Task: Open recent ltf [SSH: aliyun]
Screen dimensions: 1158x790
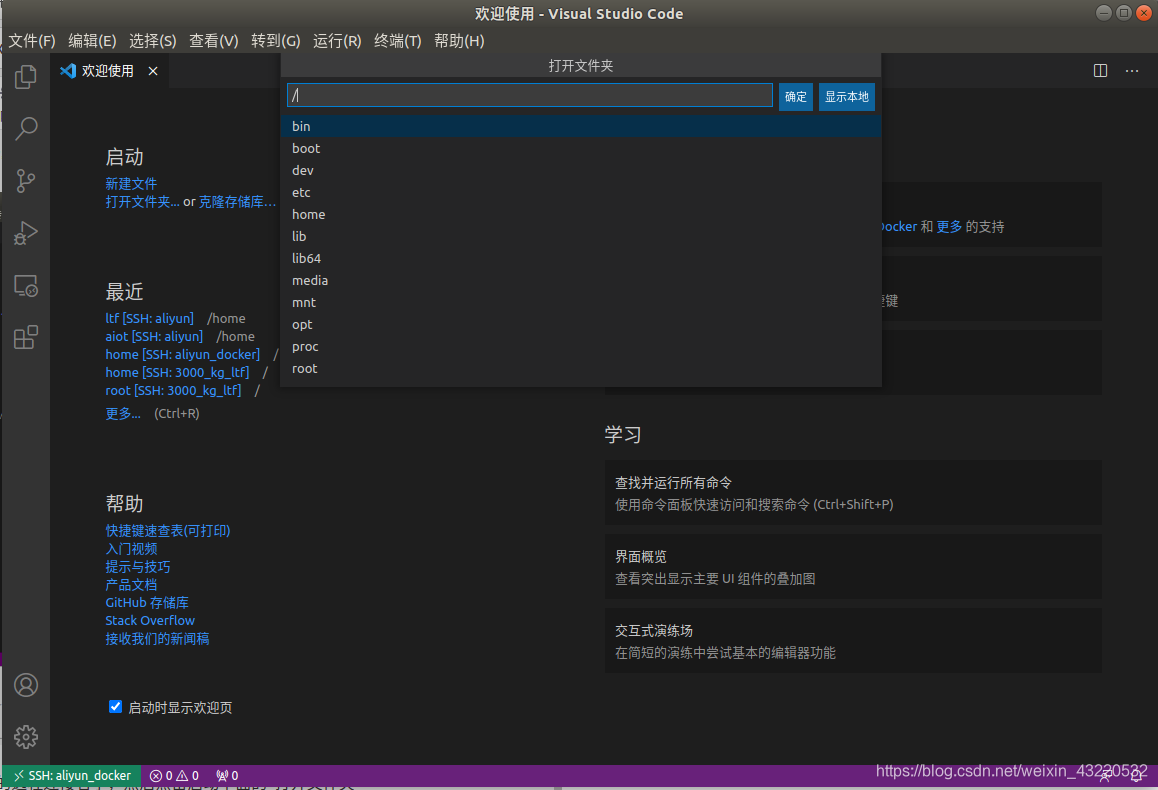Action: pos(149,318)
